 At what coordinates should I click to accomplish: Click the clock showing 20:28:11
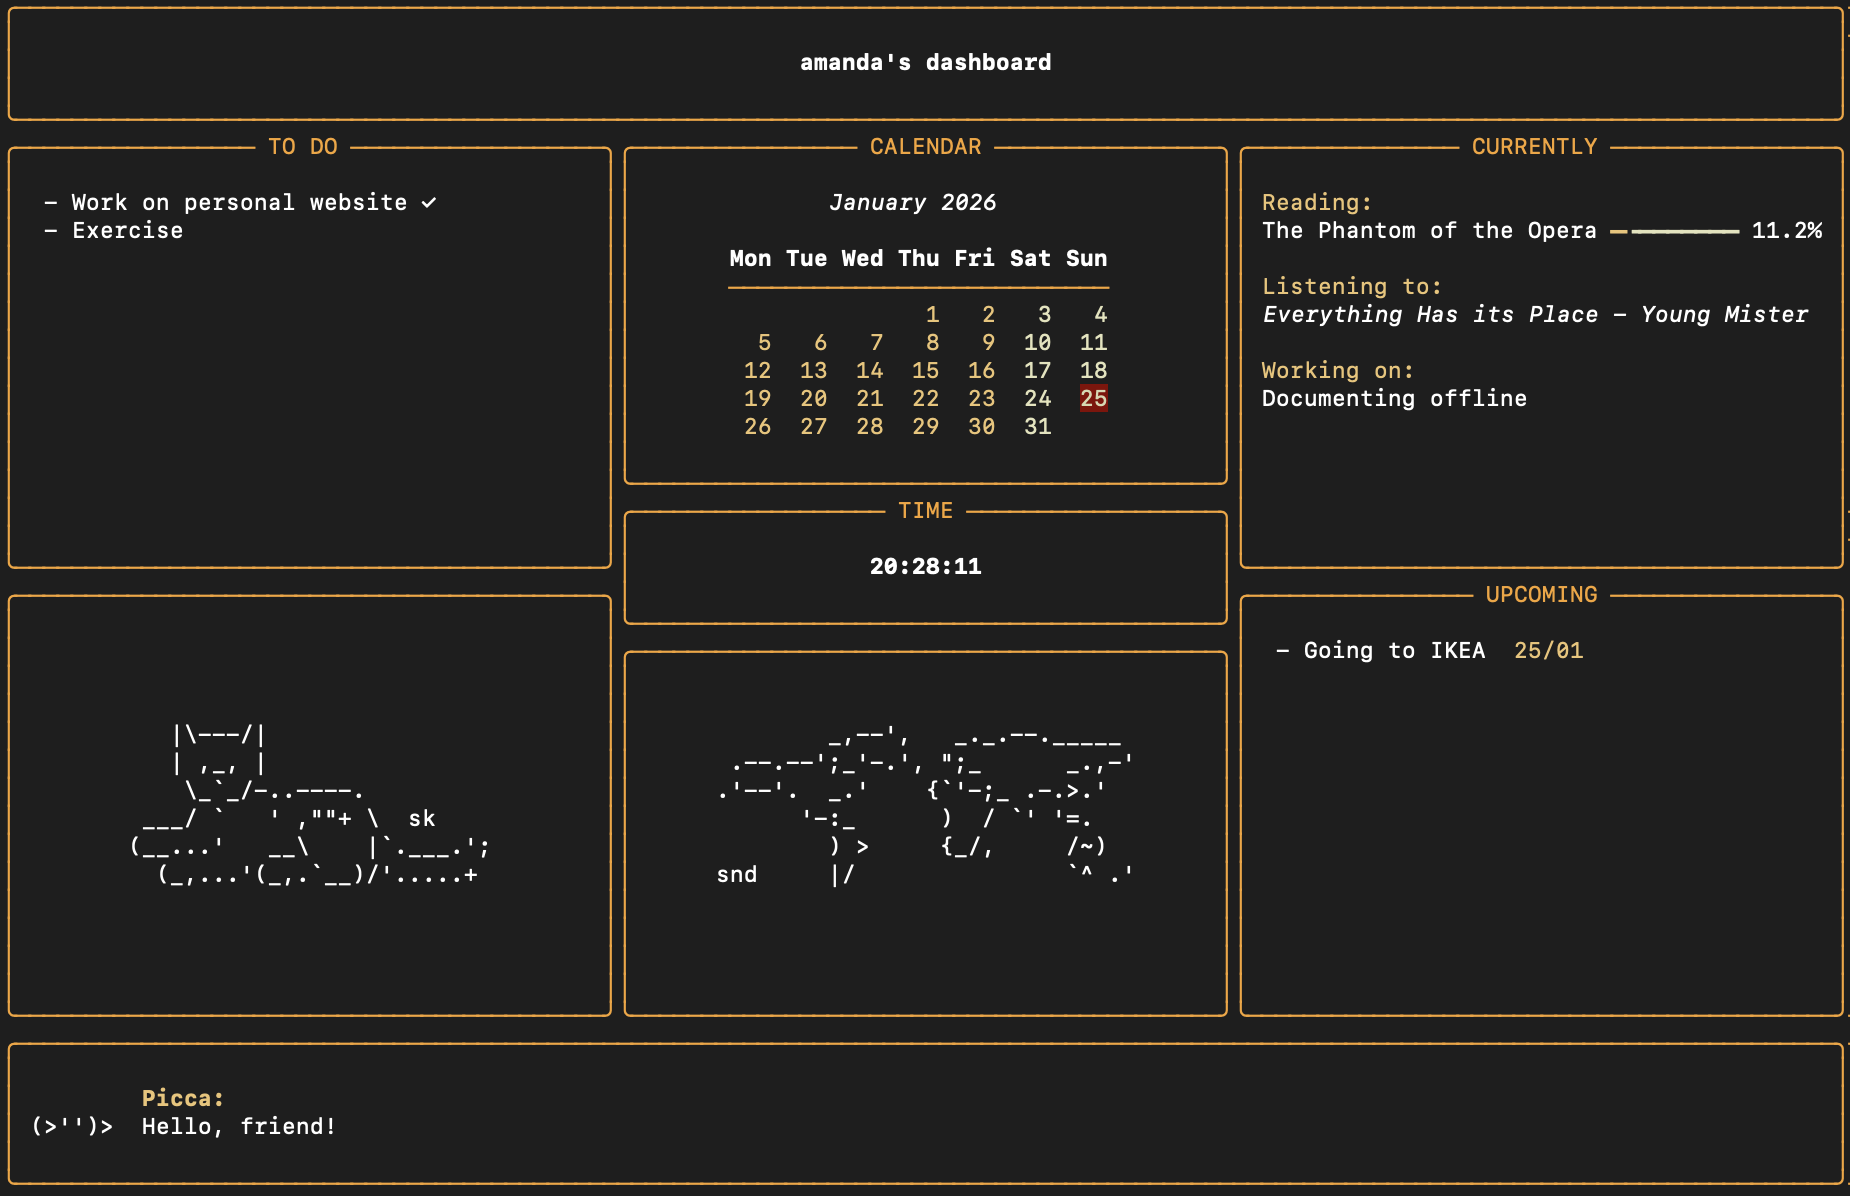click(925, 567)
